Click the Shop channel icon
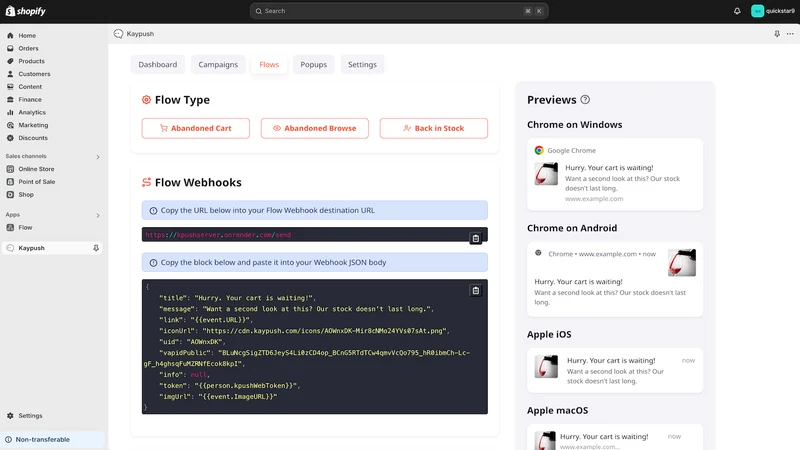The width and height of the screenshot is (800, 450). tap(10, 194)
